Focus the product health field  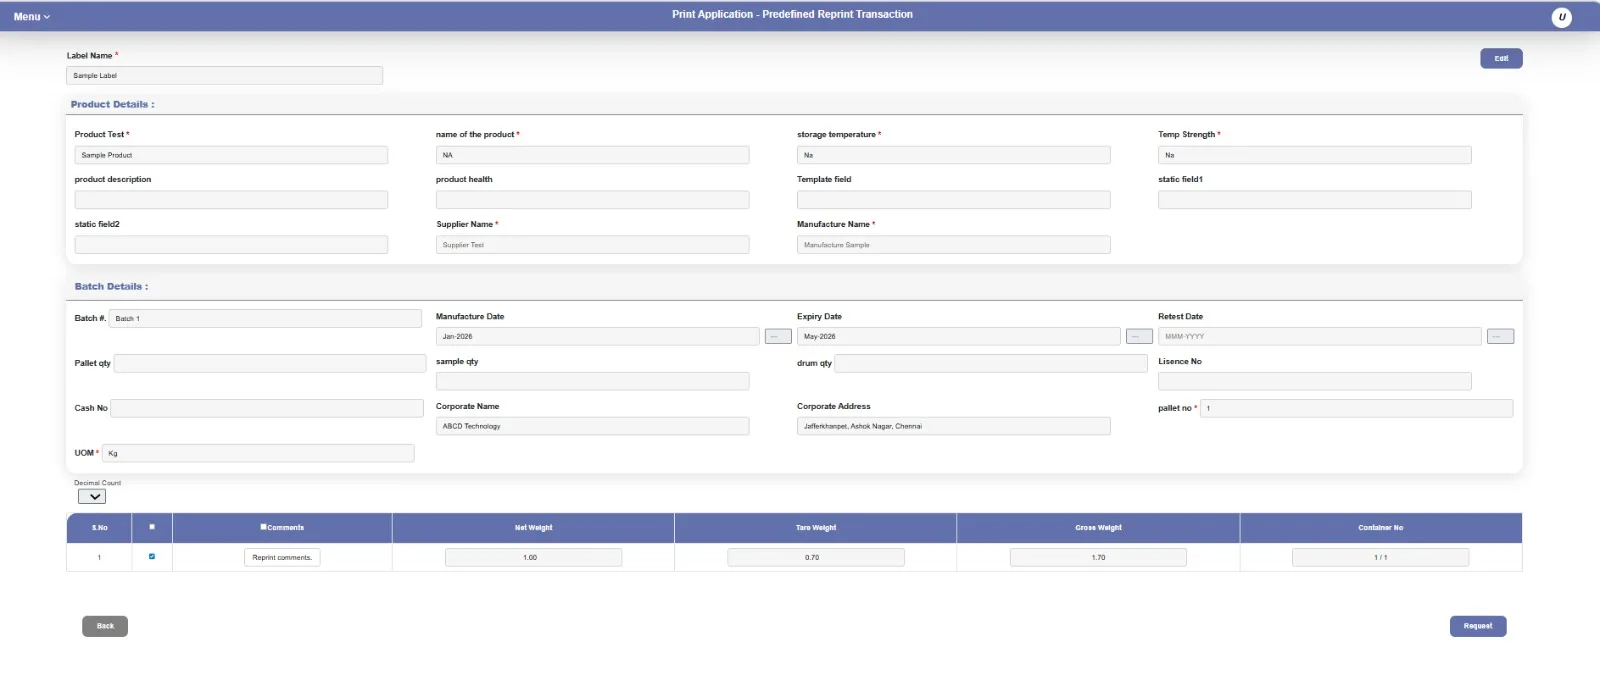[x=592, y=200]
